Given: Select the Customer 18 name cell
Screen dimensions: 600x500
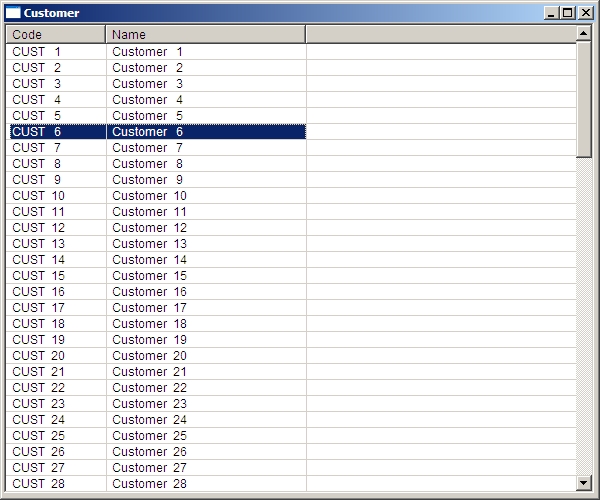Looking at the screenshot, I should [x=206, y=324].
